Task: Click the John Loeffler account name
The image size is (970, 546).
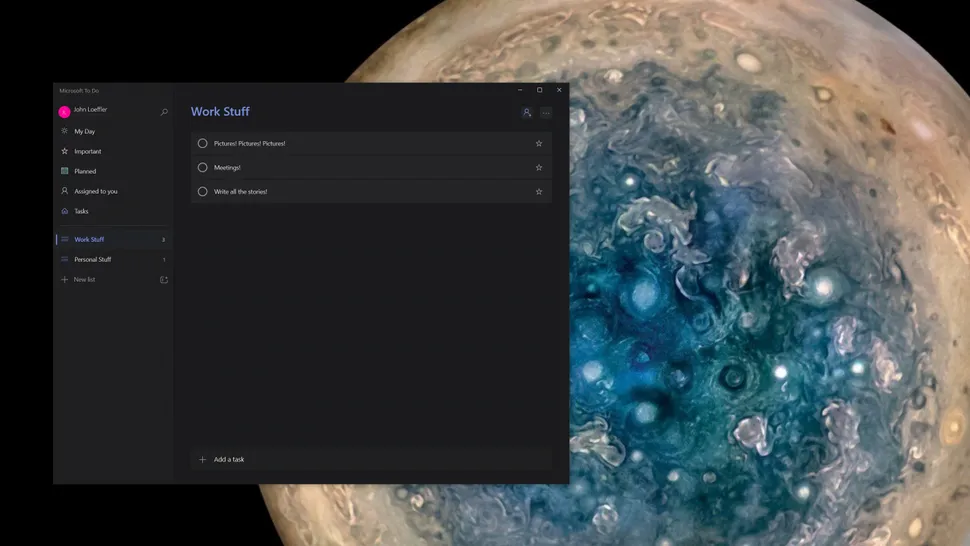Action: pos(90,109)
